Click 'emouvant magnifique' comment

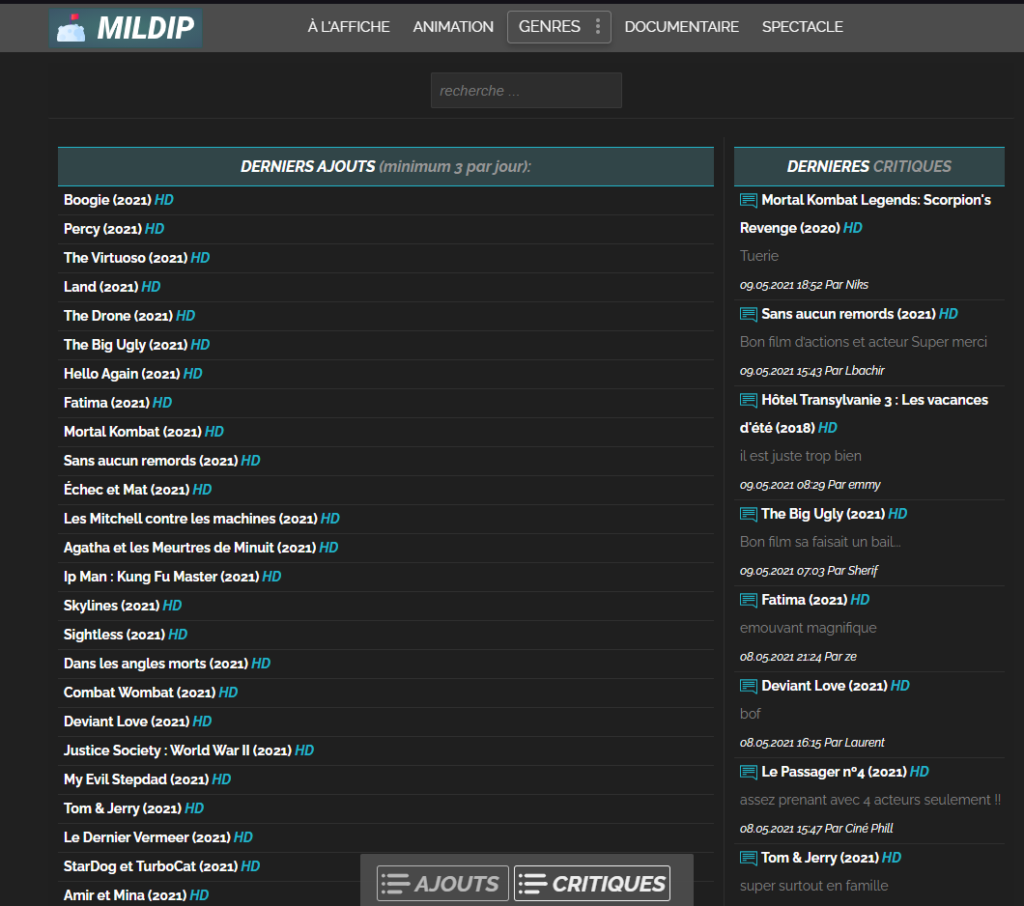[808, 628]
